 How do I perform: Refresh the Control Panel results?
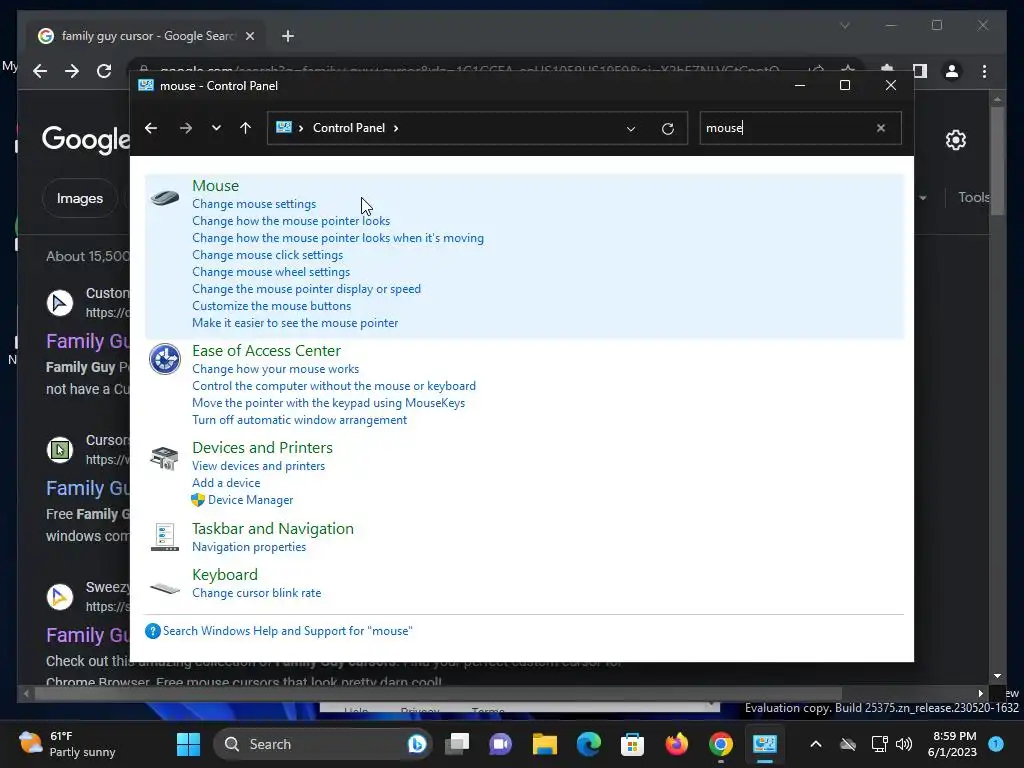(x=667, y=129)
